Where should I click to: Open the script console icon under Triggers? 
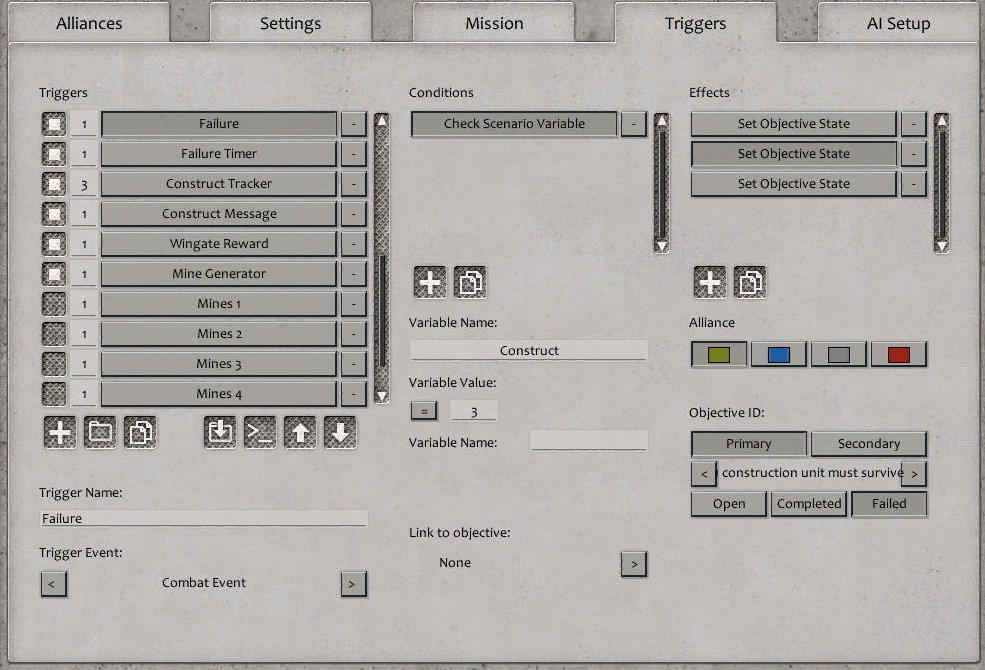click(x=260, y=432)
